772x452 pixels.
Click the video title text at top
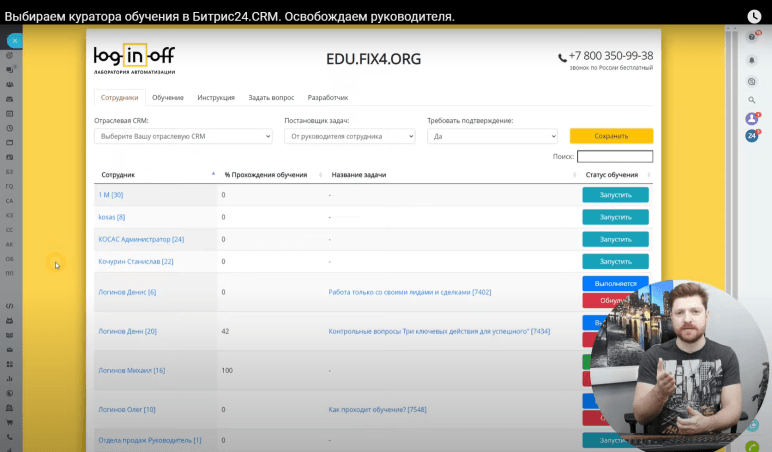[229, 16]
